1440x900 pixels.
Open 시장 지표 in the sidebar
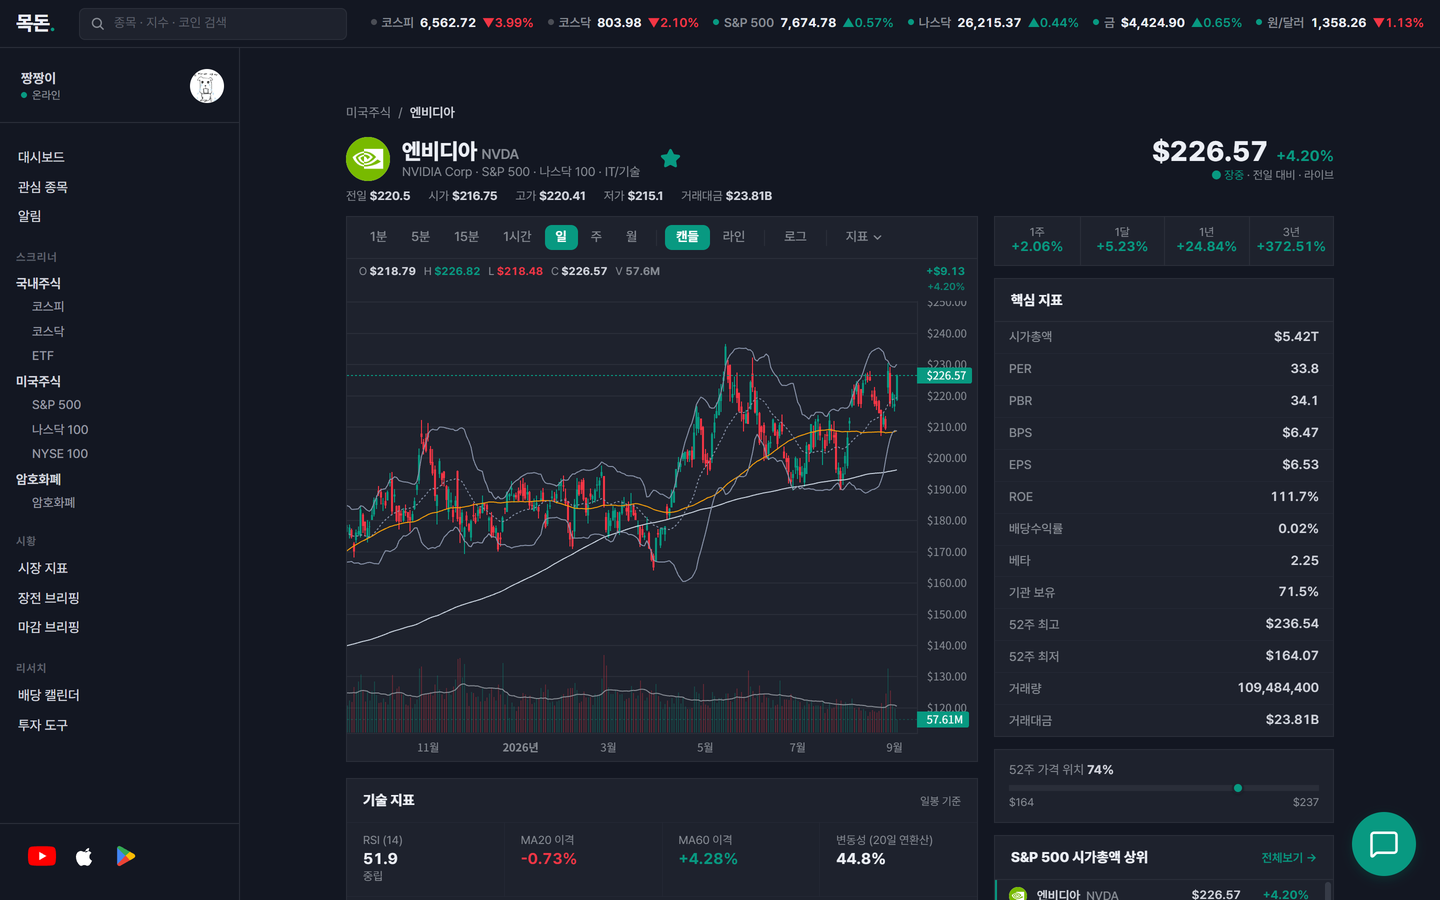[x=43, y=568]
